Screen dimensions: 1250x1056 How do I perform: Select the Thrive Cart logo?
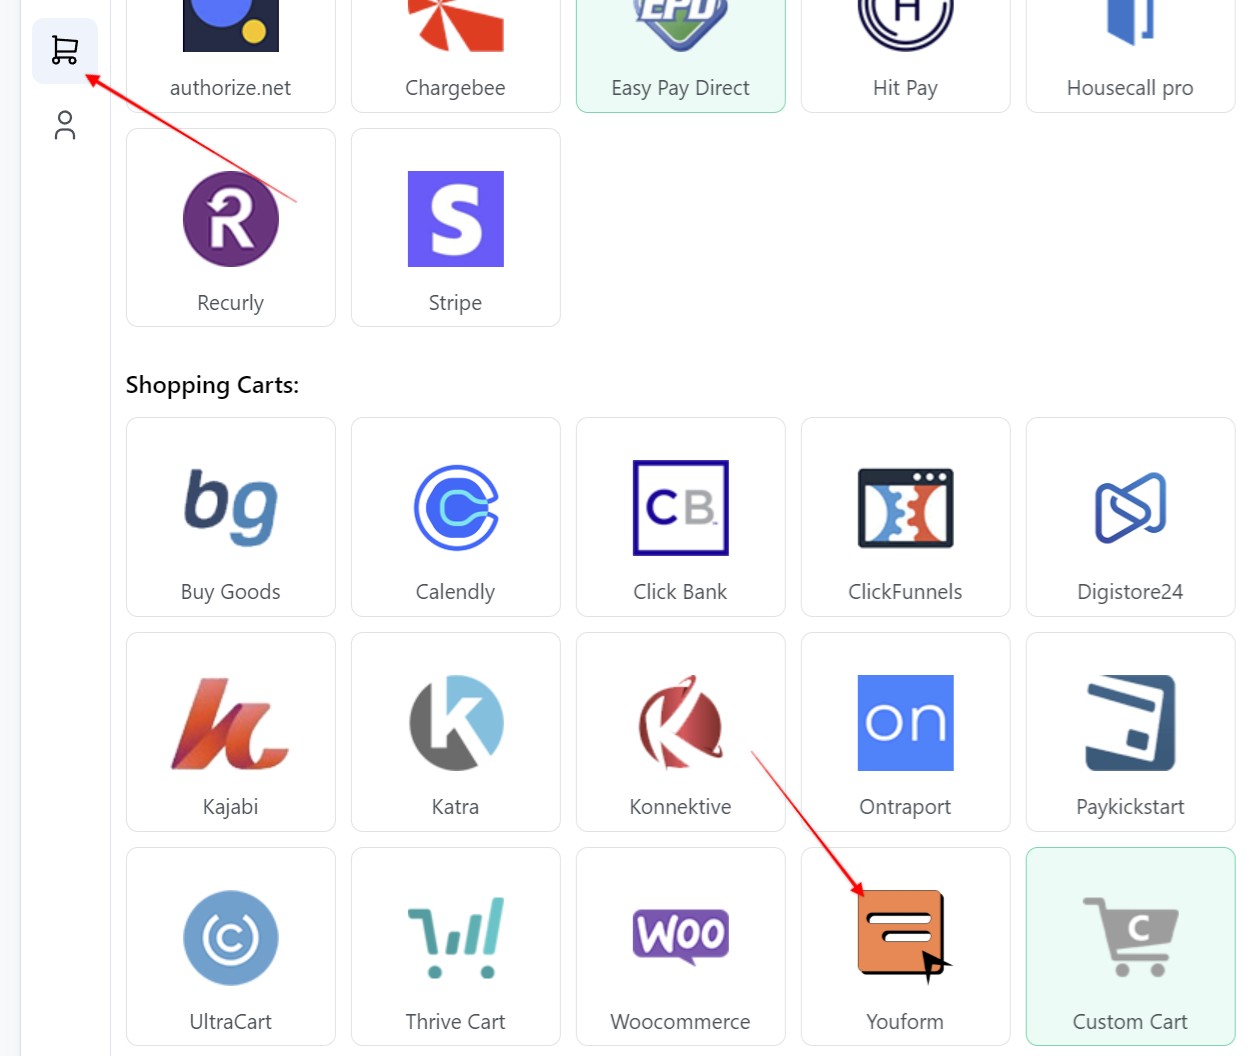coord(456,938)
